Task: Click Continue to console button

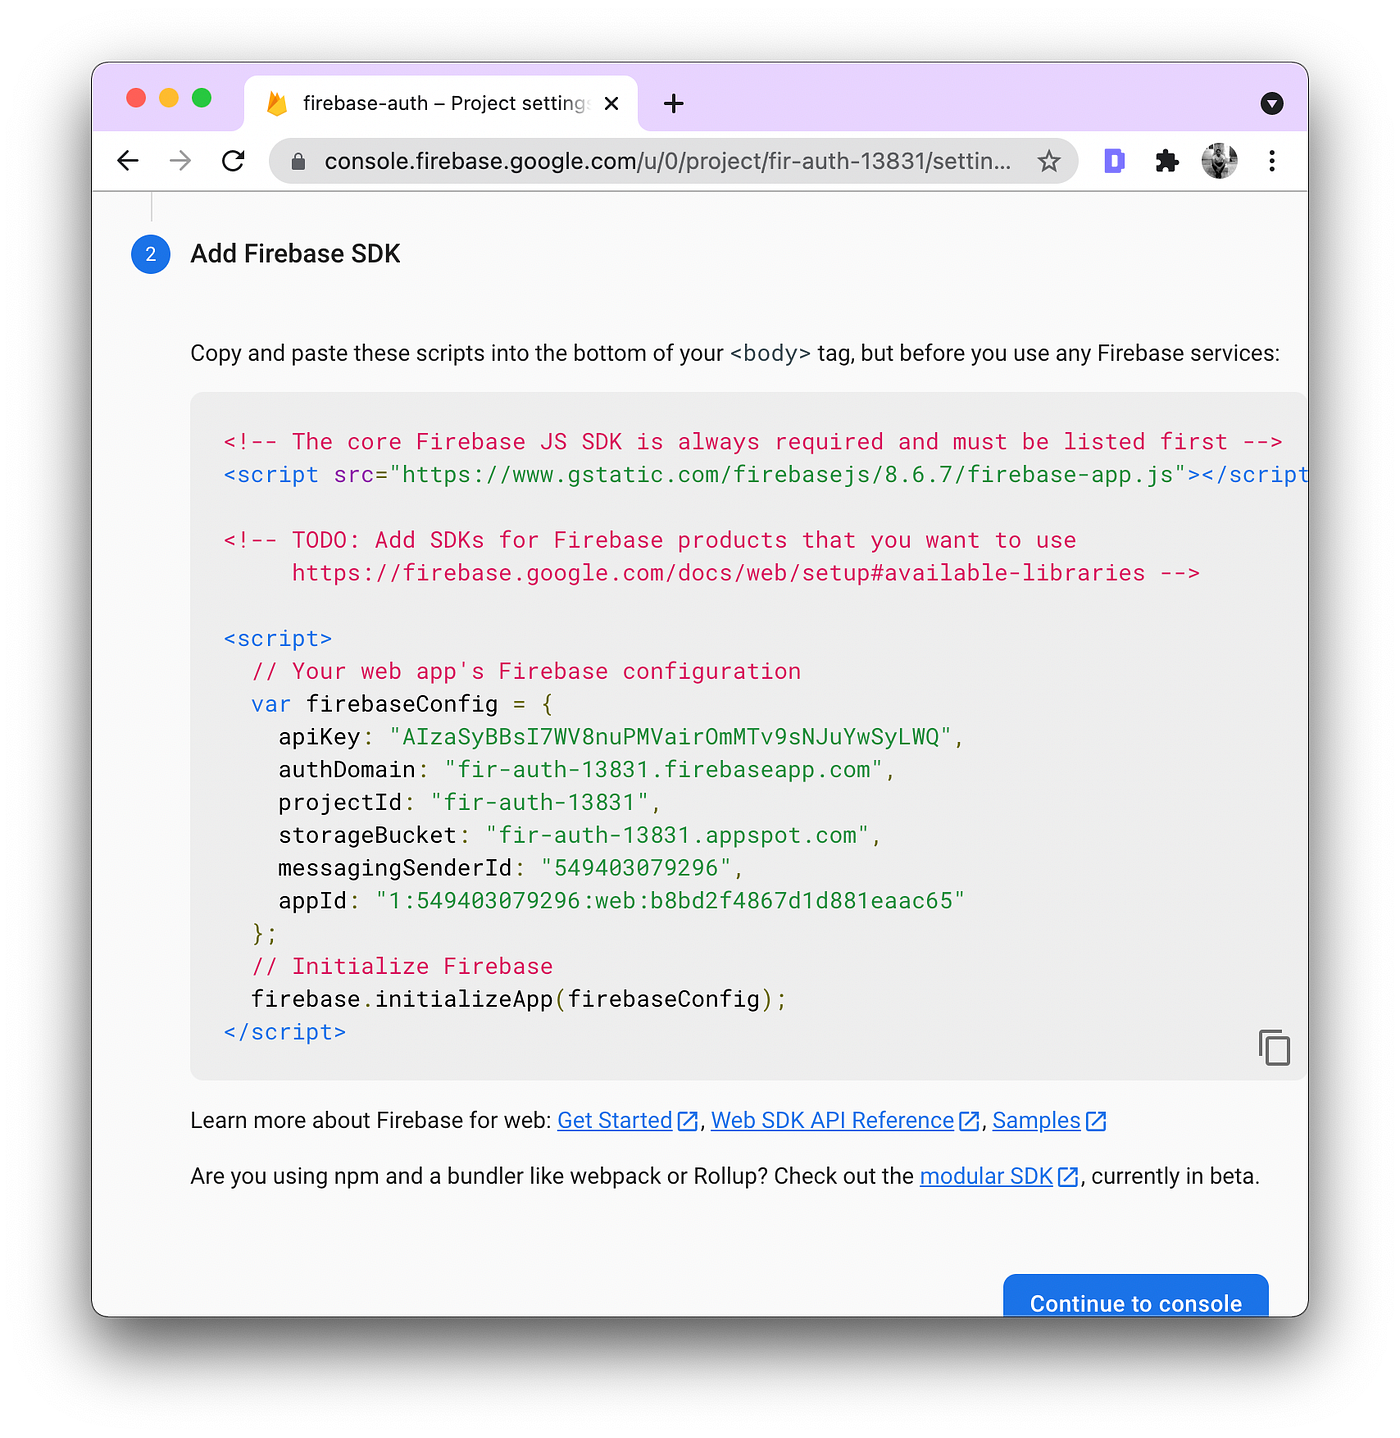Action: click(x=1136, y=1297)
